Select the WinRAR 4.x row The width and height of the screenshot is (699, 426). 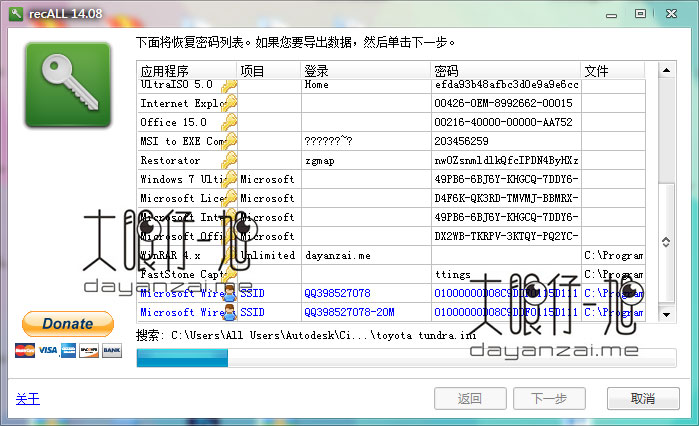(x=391, y=255)
